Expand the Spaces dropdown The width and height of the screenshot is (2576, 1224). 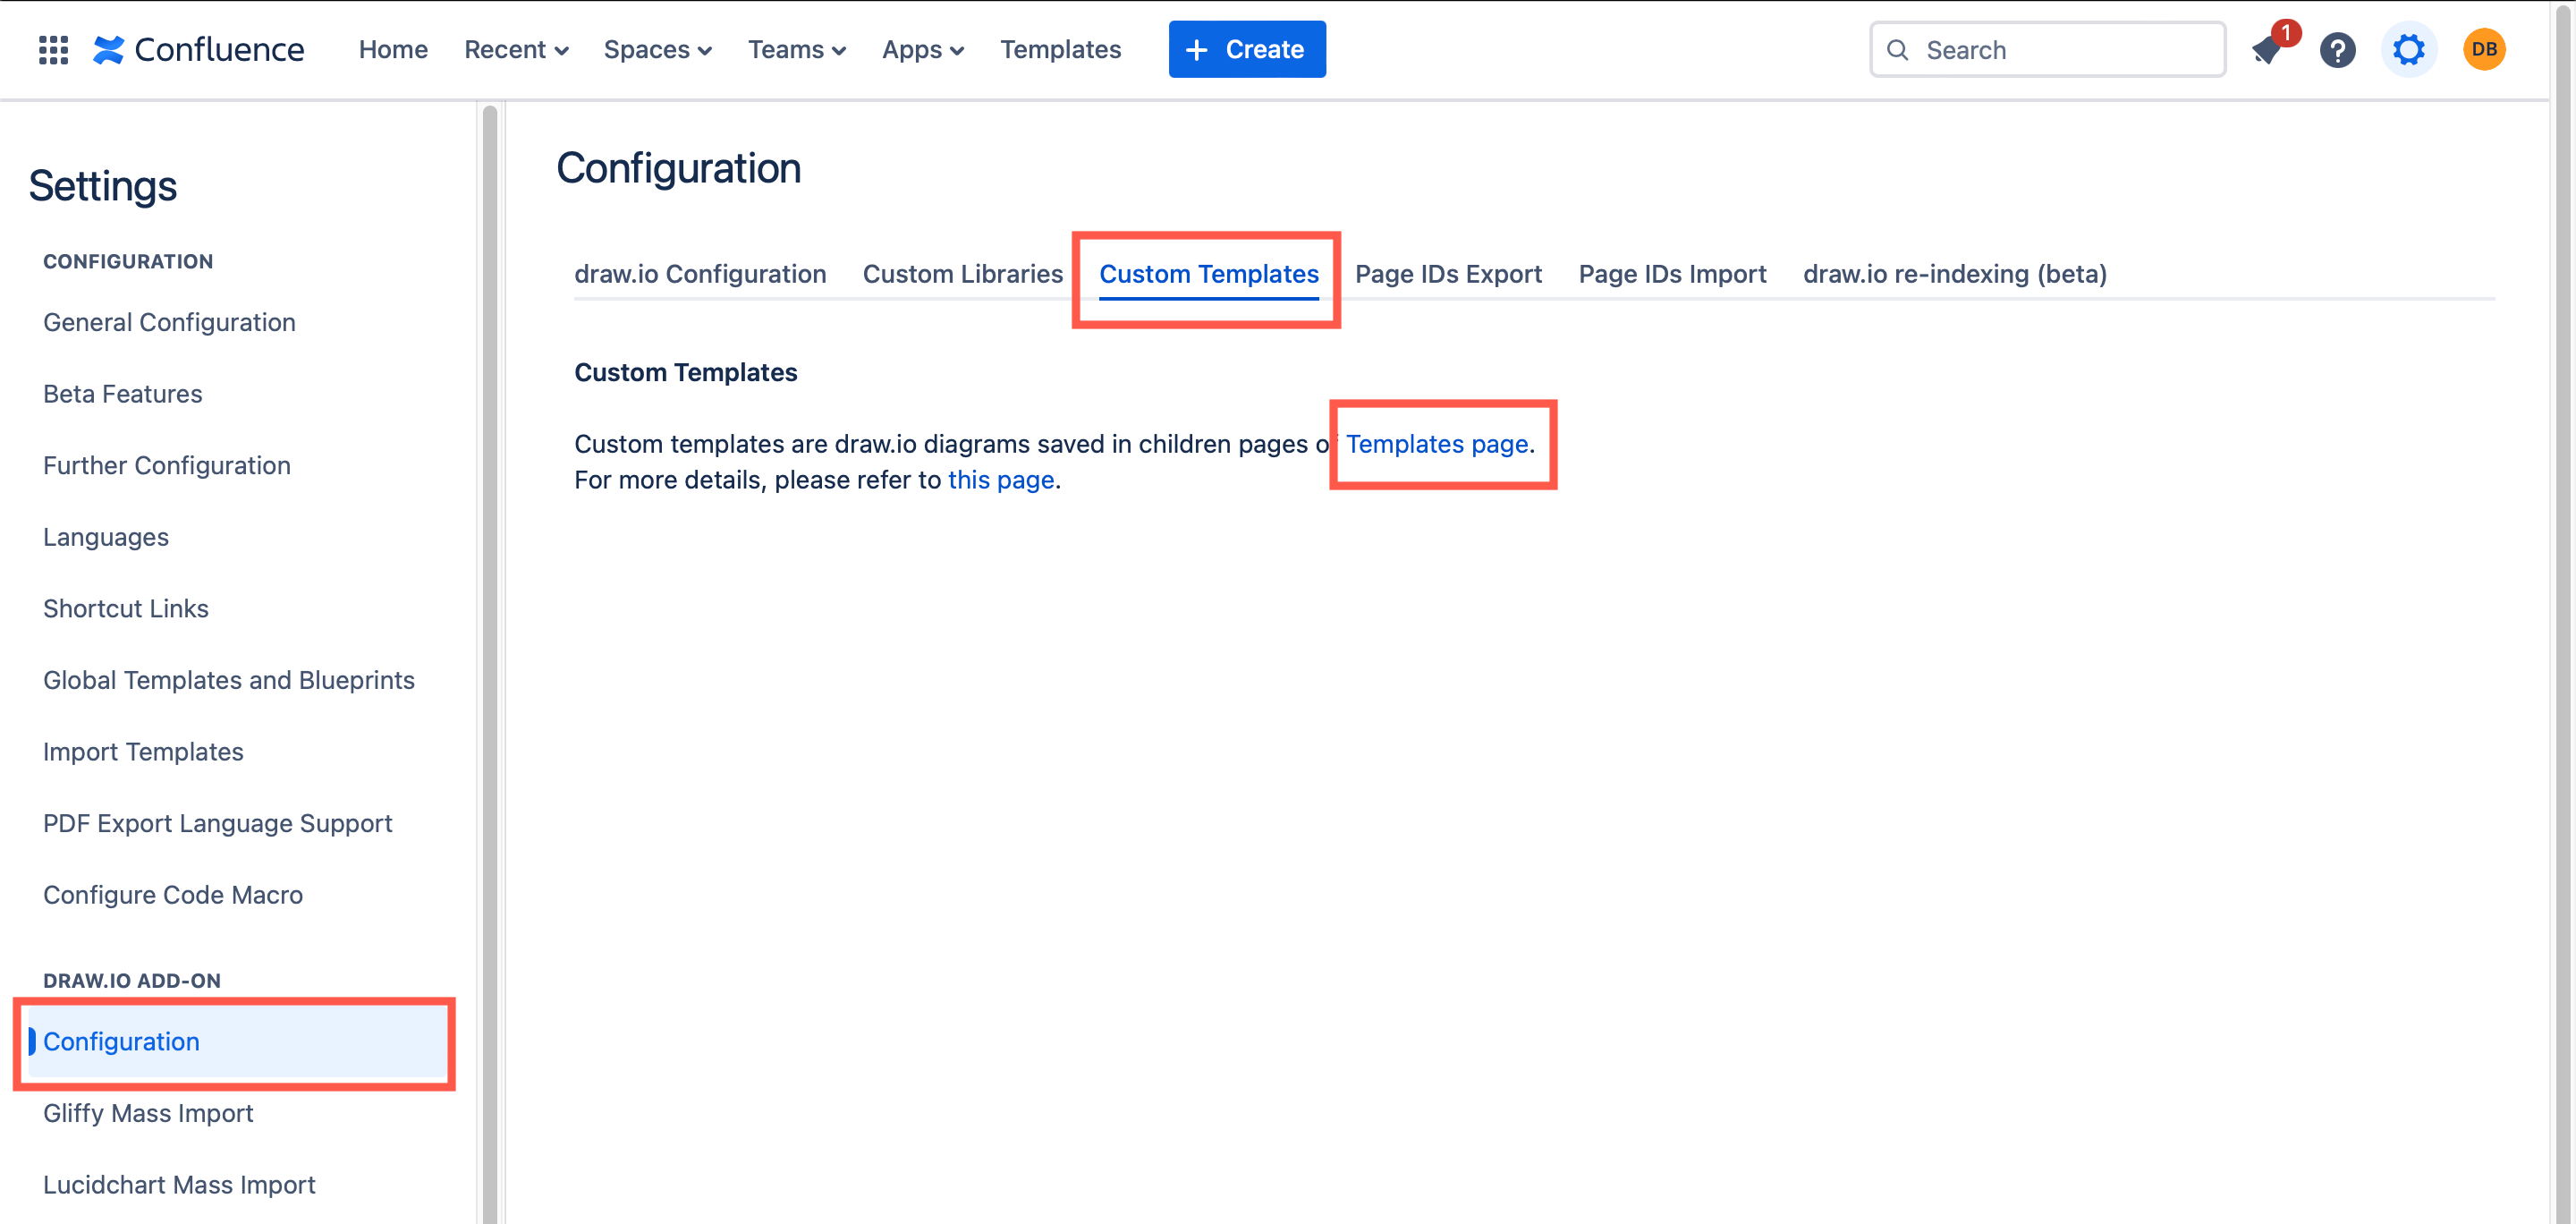[656, 49]
